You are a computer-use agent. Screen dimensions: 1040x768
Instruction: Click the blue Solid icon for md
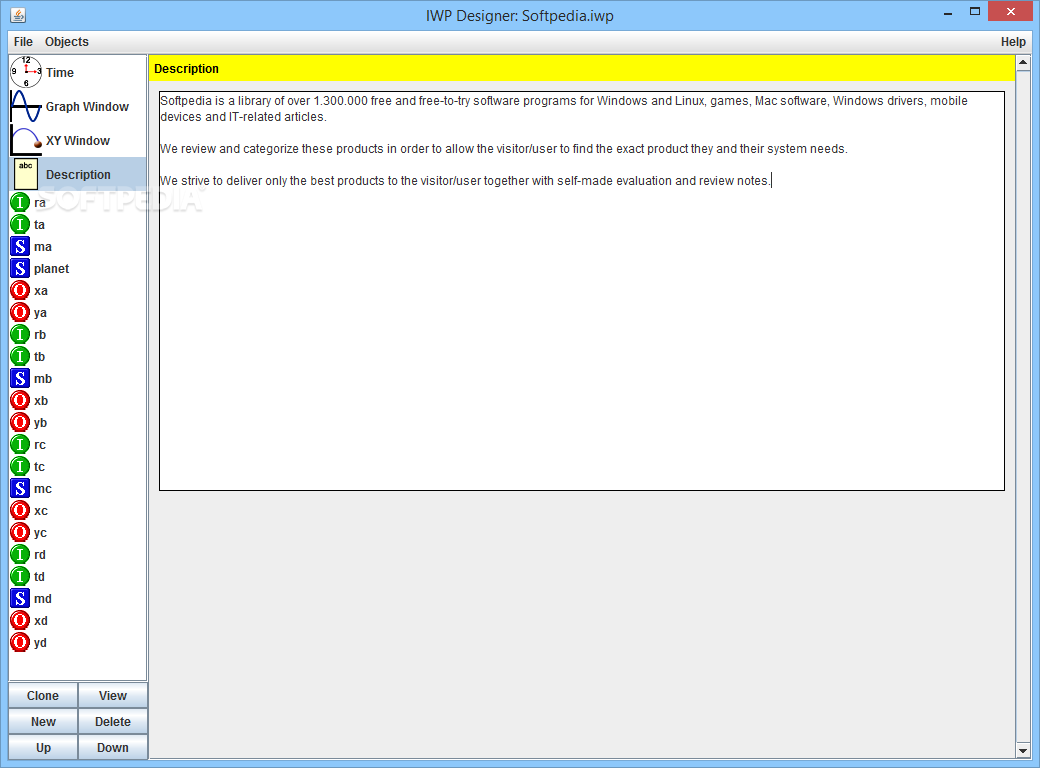20,598
